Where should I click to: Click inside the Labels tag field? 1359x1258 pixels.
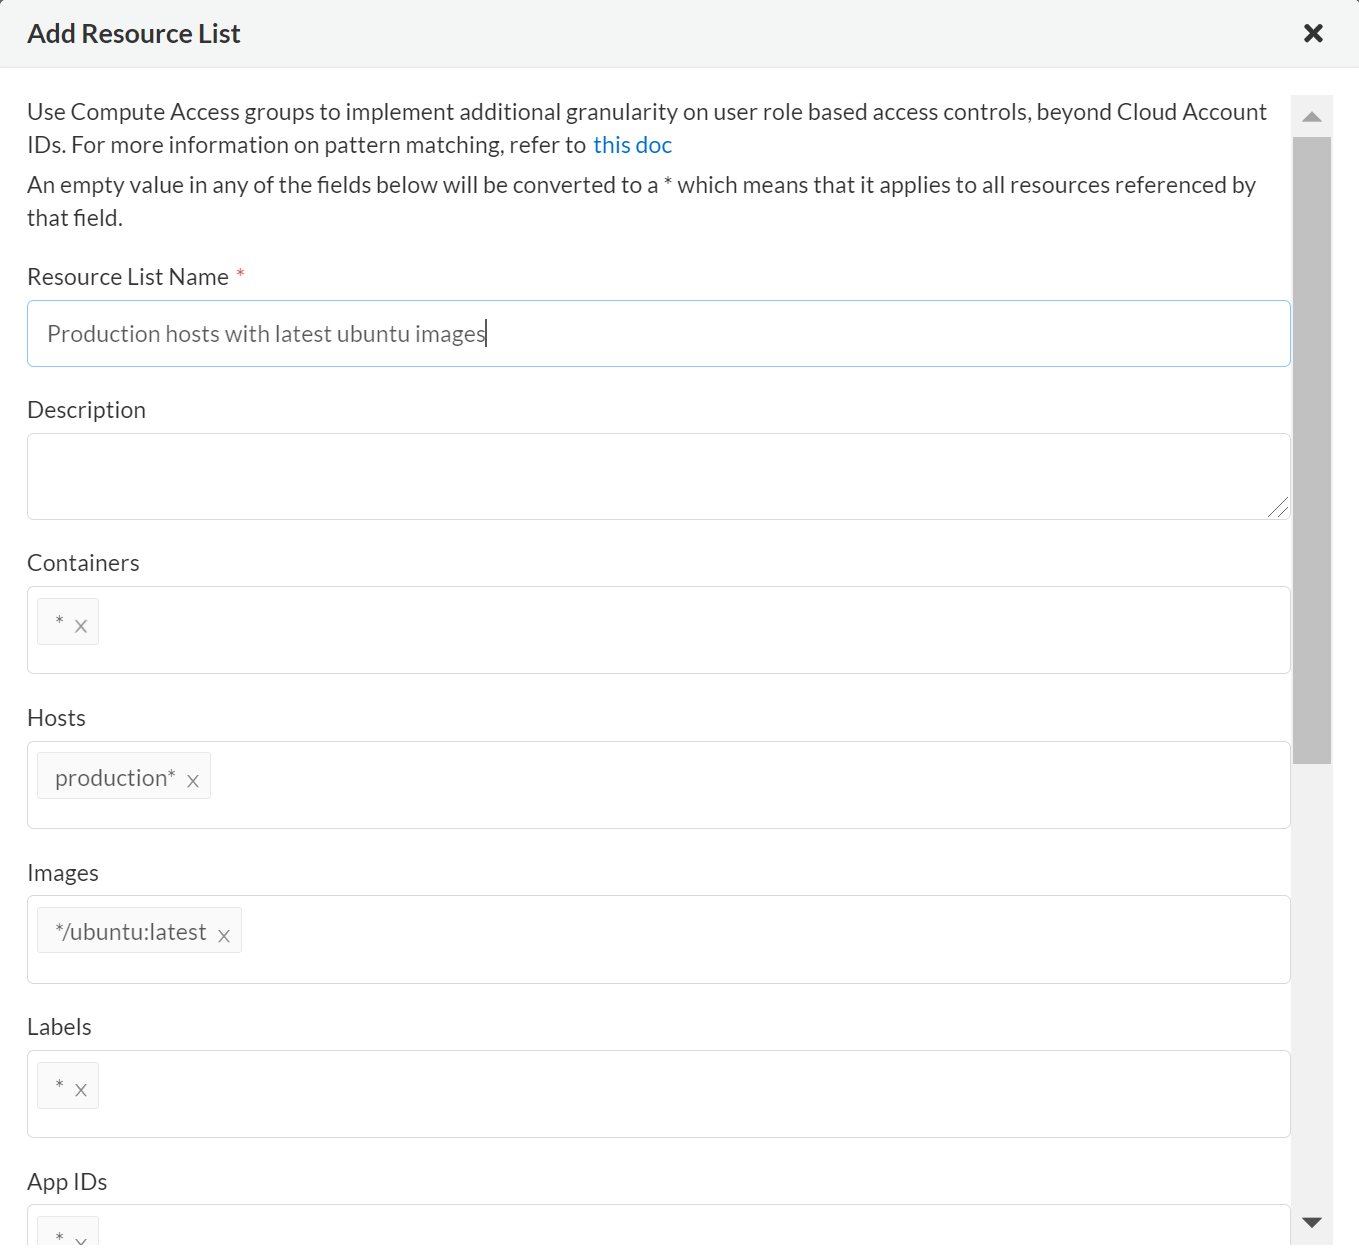click(658, 1094)
